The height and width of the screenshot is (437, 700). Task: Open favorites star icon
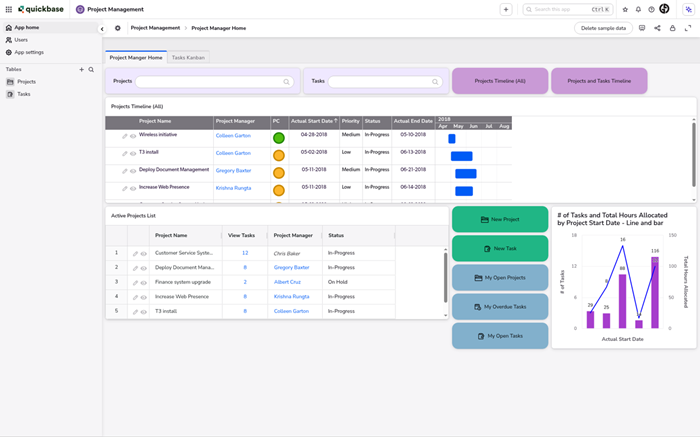coord(625,9)
